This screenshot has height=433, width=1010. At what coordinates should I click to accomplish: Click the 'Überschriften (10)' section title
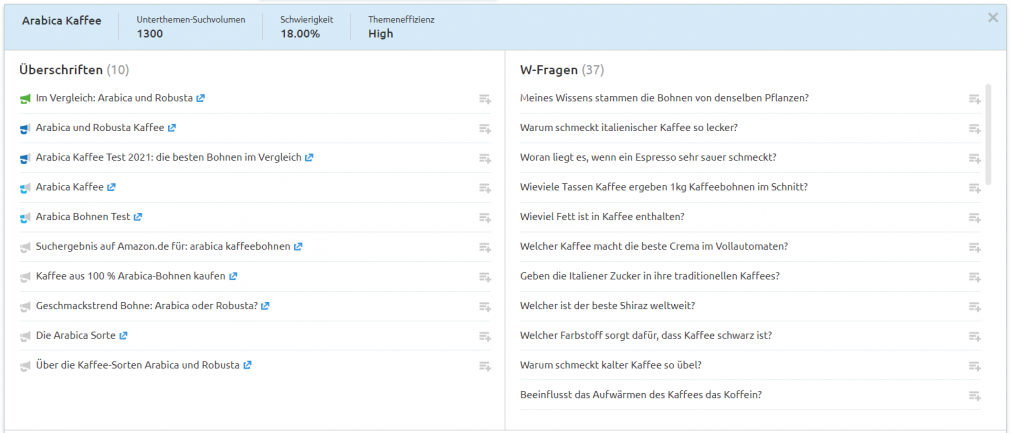coord(75,70)
